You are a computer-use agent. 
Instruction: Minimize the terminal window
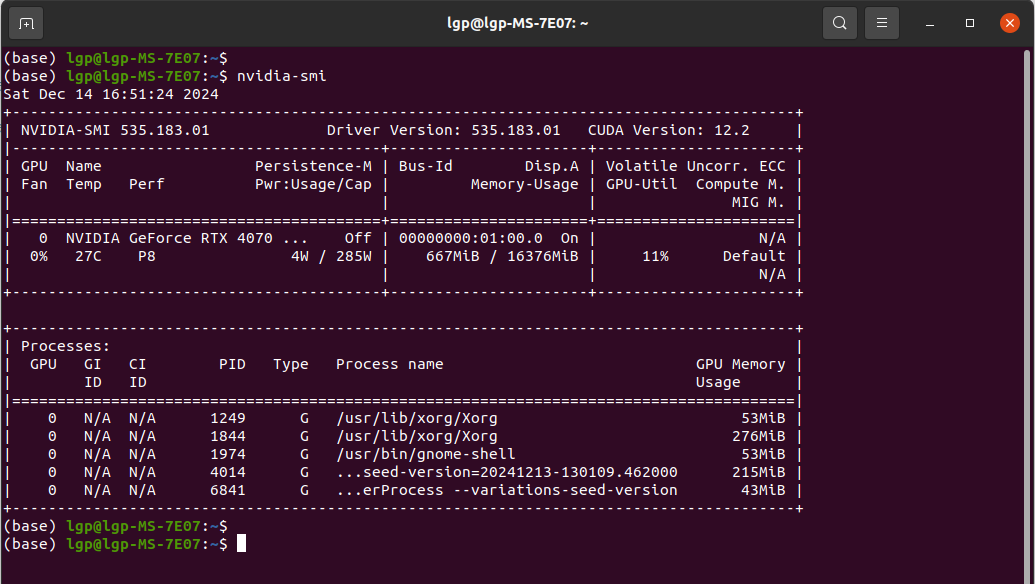930,24
